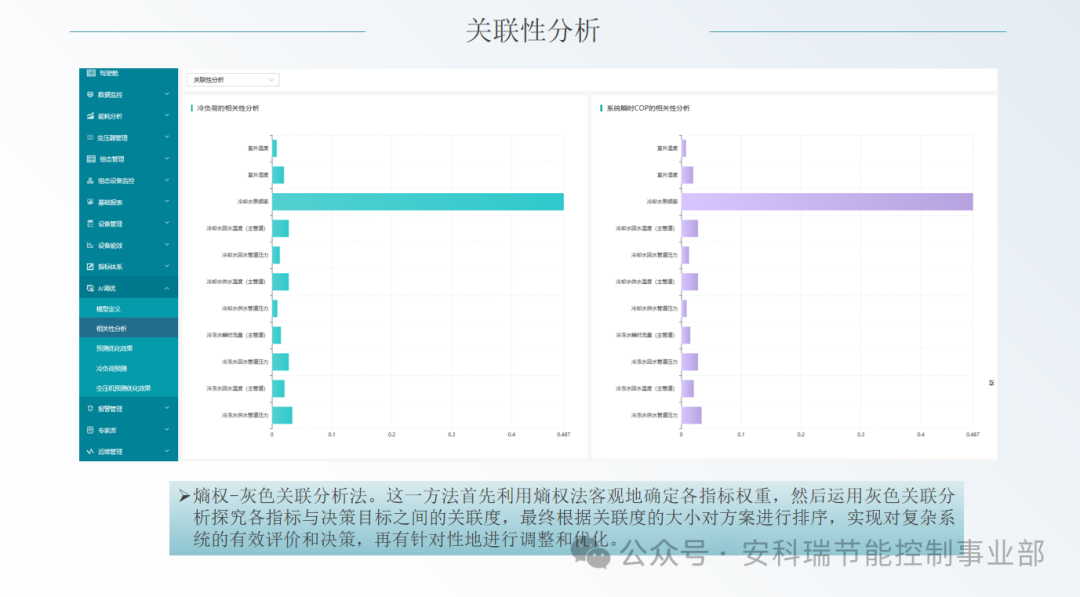Collapse the AI调优 menu chevron

[x=167, y=288]
